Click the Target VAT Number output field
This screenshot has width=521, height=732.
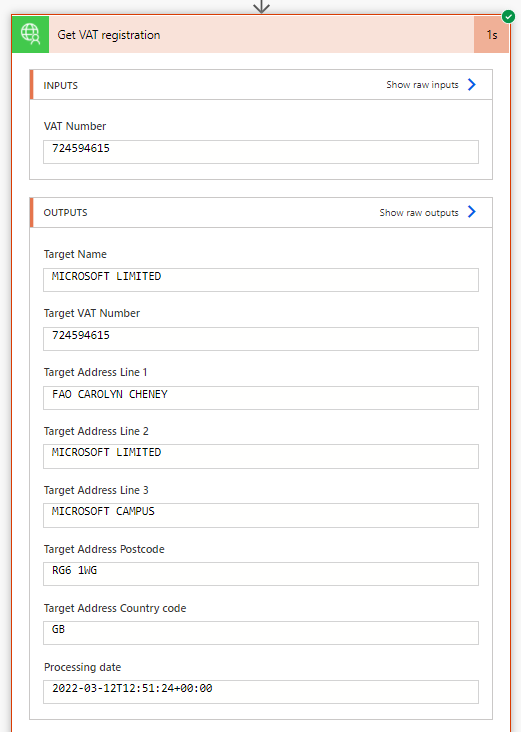point(261,338)
